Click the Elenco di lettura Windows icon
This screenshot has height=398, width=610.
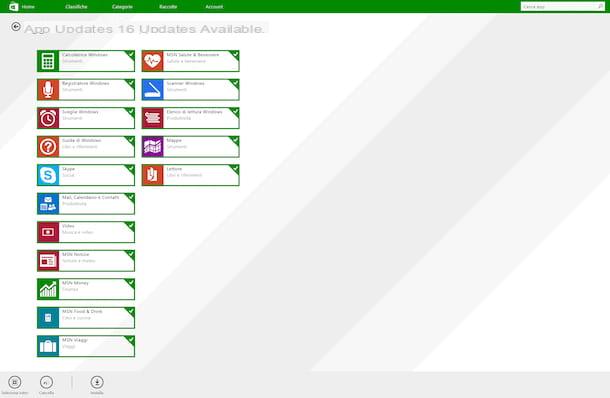pos(152,118)
